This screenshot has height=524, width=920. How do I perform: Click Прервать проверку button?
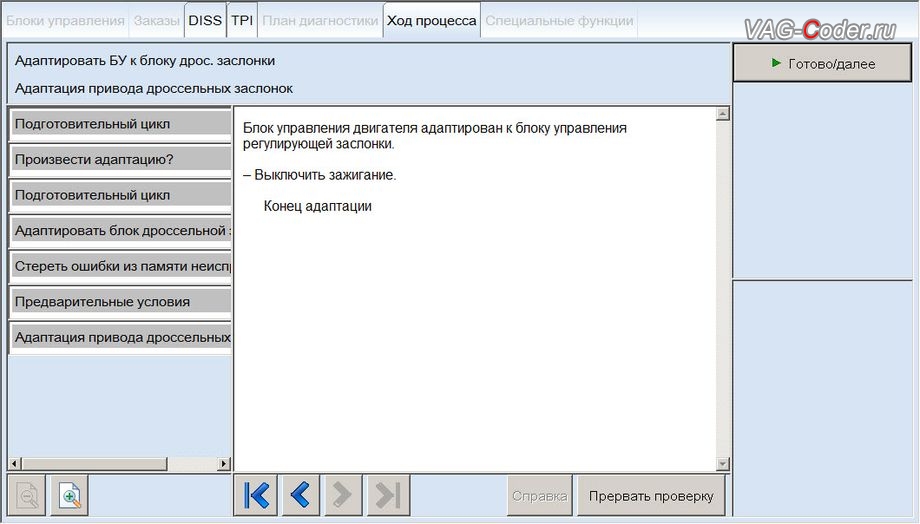(651, 496)
